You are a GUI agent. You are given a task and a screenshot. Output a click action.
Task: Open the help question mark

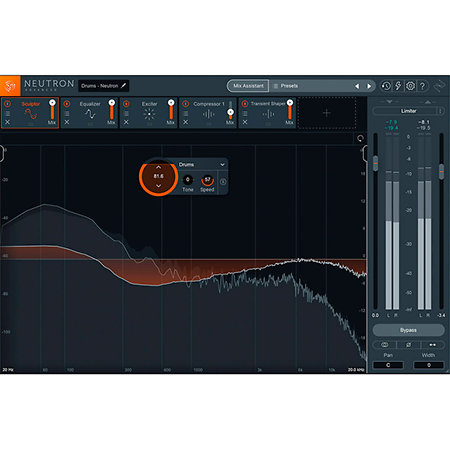[x=422, y=86]
